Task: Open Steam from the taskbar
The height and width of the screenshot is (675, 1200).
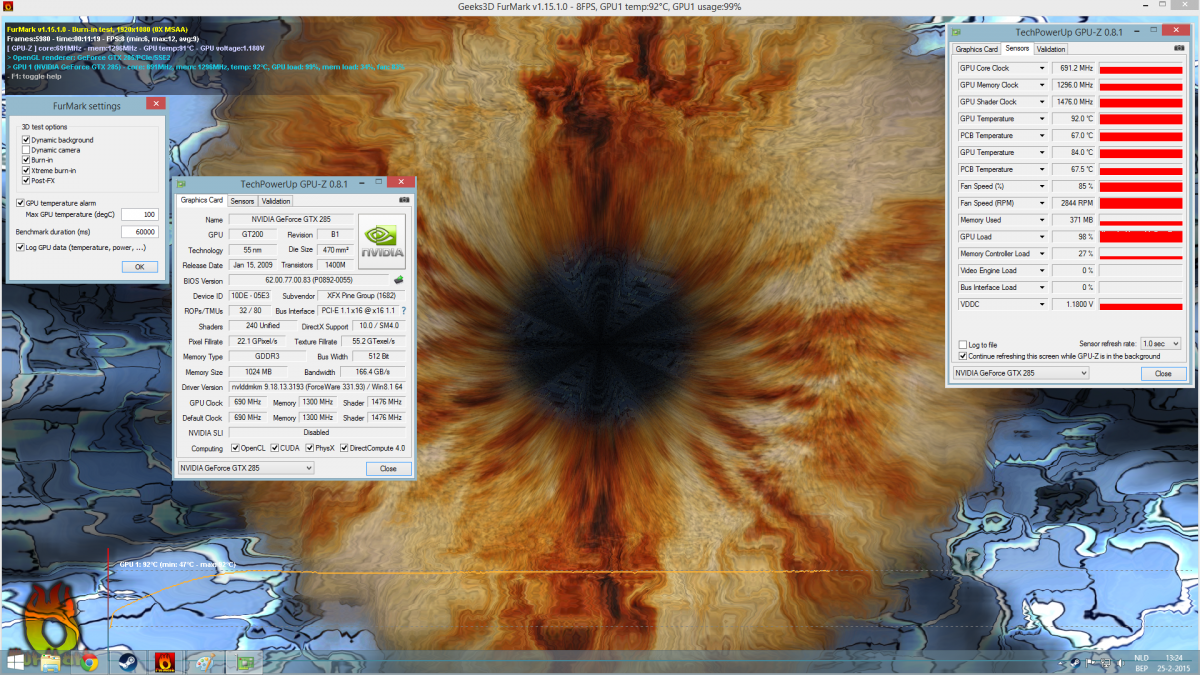Action: (126, 662)
